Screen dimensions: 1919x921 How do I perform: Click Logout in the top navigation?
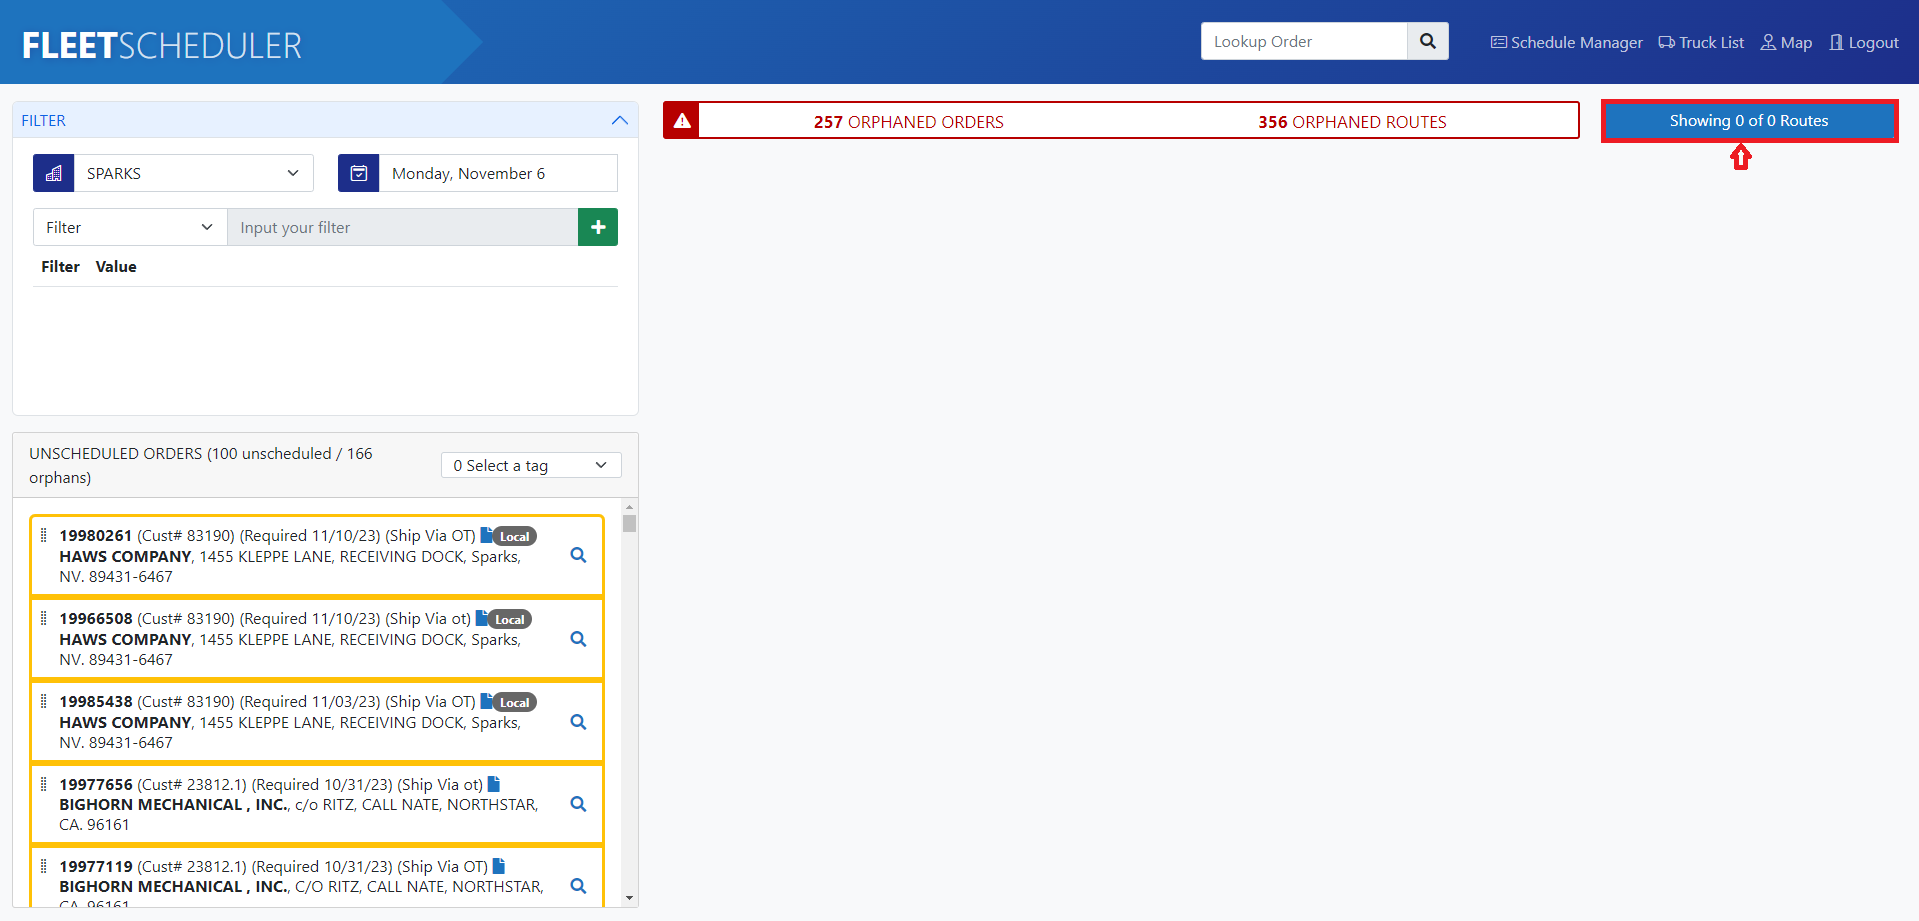1864,42
